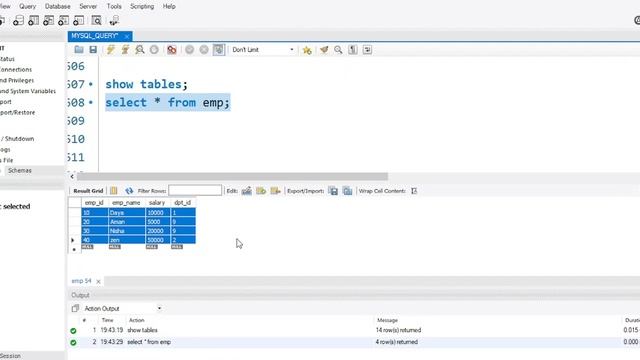Create a new stored procedure toolbar icon

[x=64, y=20]
